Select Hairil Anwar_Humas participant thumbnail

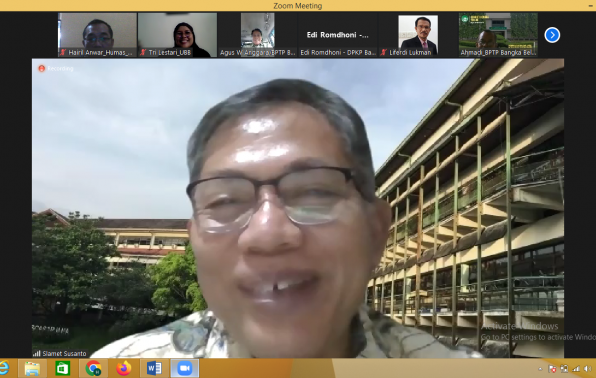click(97, 35)
